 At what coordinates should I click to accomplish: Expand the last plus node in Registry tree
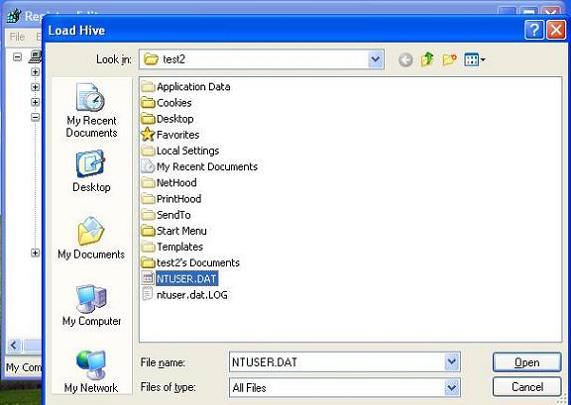point(35,252)
